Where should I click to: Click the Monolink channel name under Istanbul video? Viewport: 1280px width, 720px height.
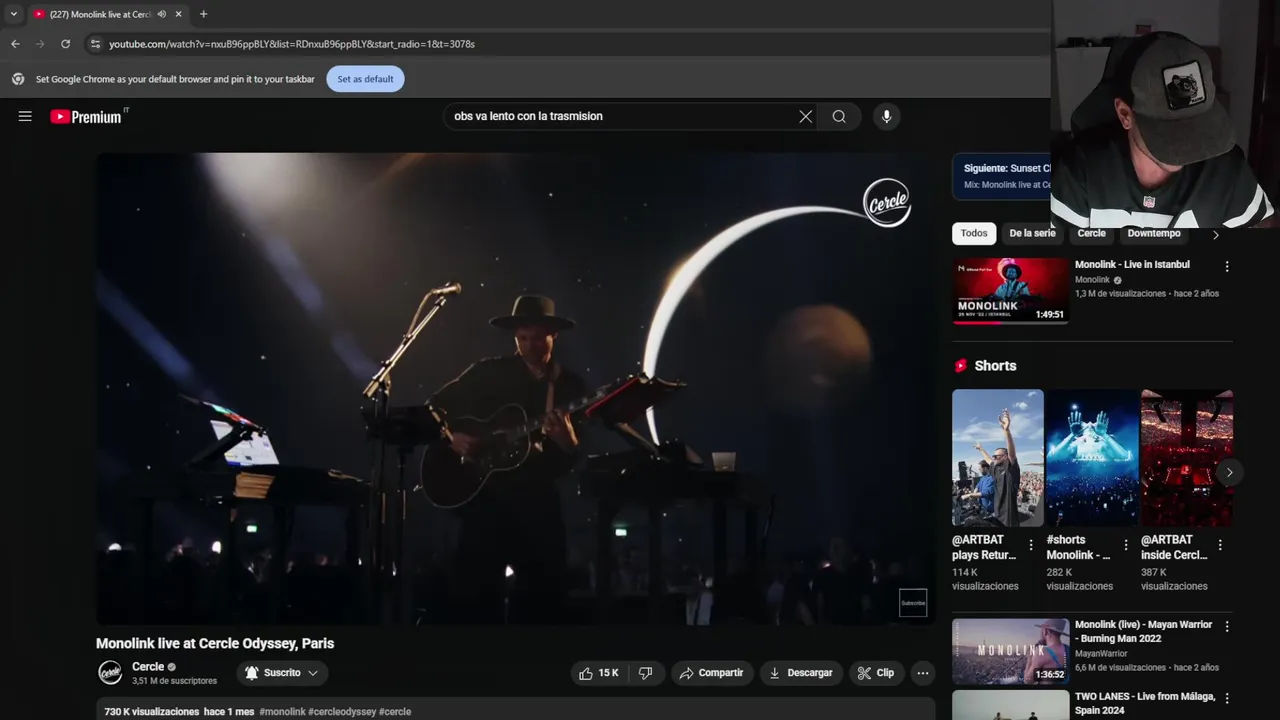[x=1092, y=280]
